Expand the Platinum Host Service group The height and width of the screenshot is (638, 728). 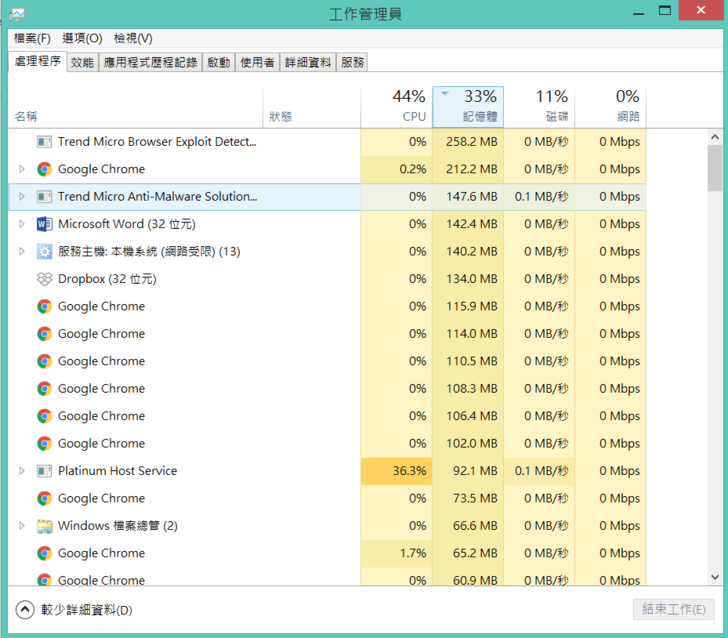tap(22, 471)
